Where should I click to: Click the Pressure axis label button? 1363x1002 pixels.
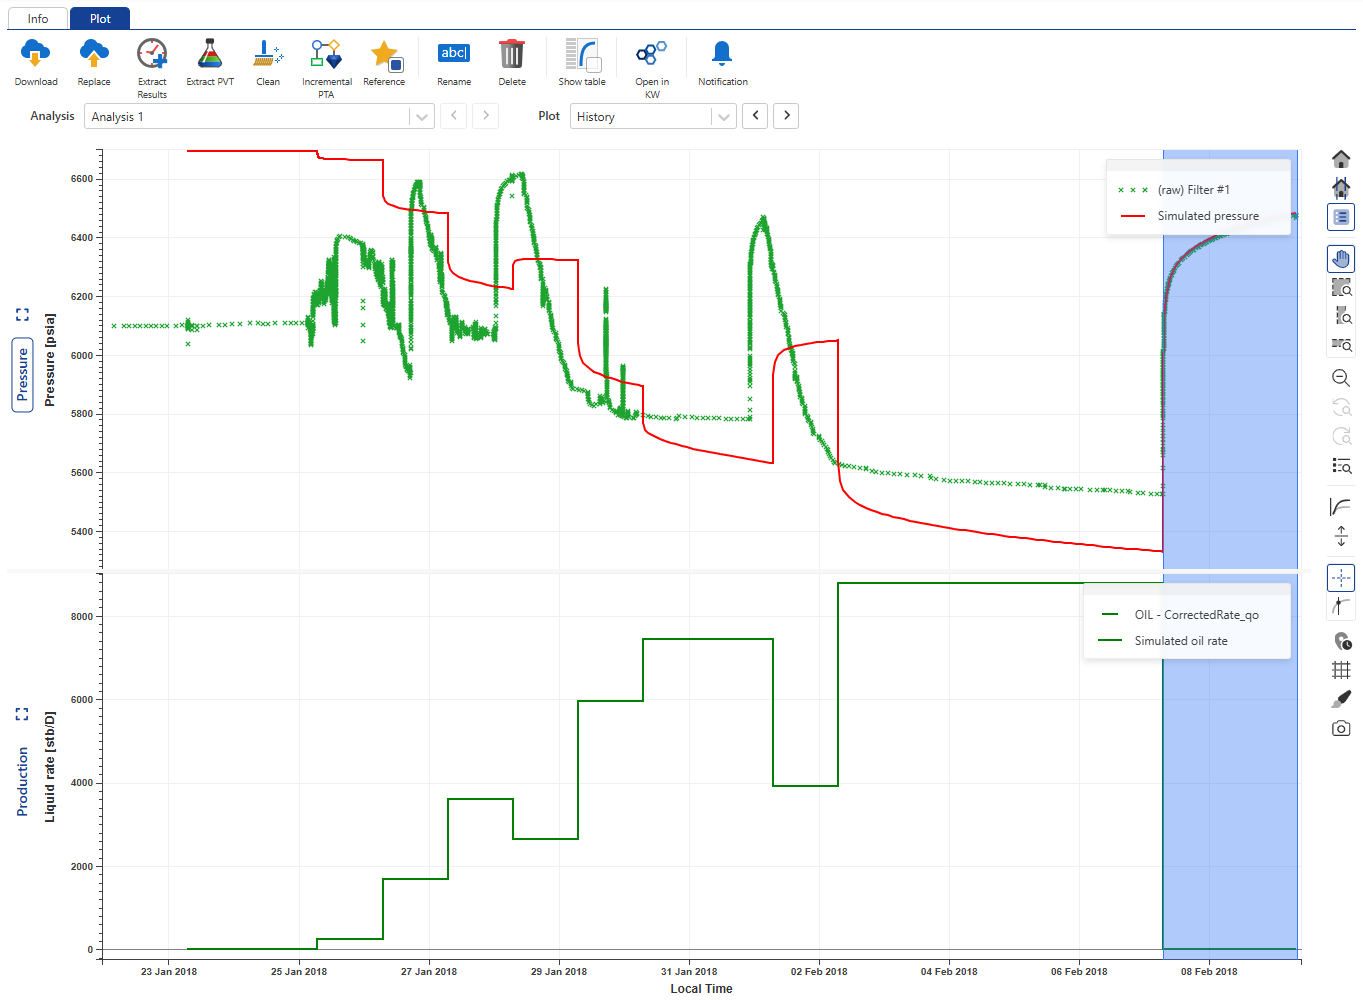tap(22, 375)
